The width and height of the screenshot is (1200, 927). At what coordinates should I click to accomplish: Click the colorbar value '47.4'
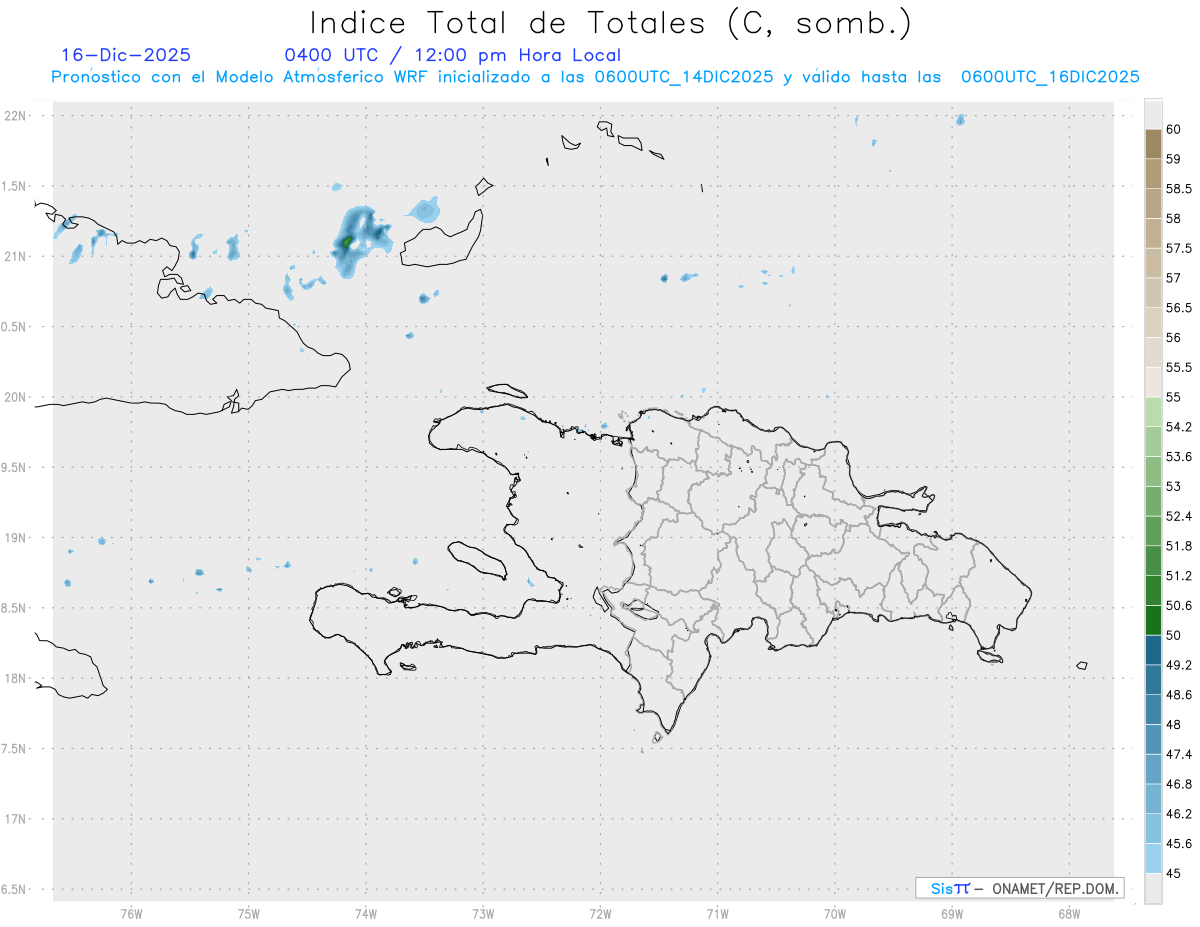pos(1178,754)
